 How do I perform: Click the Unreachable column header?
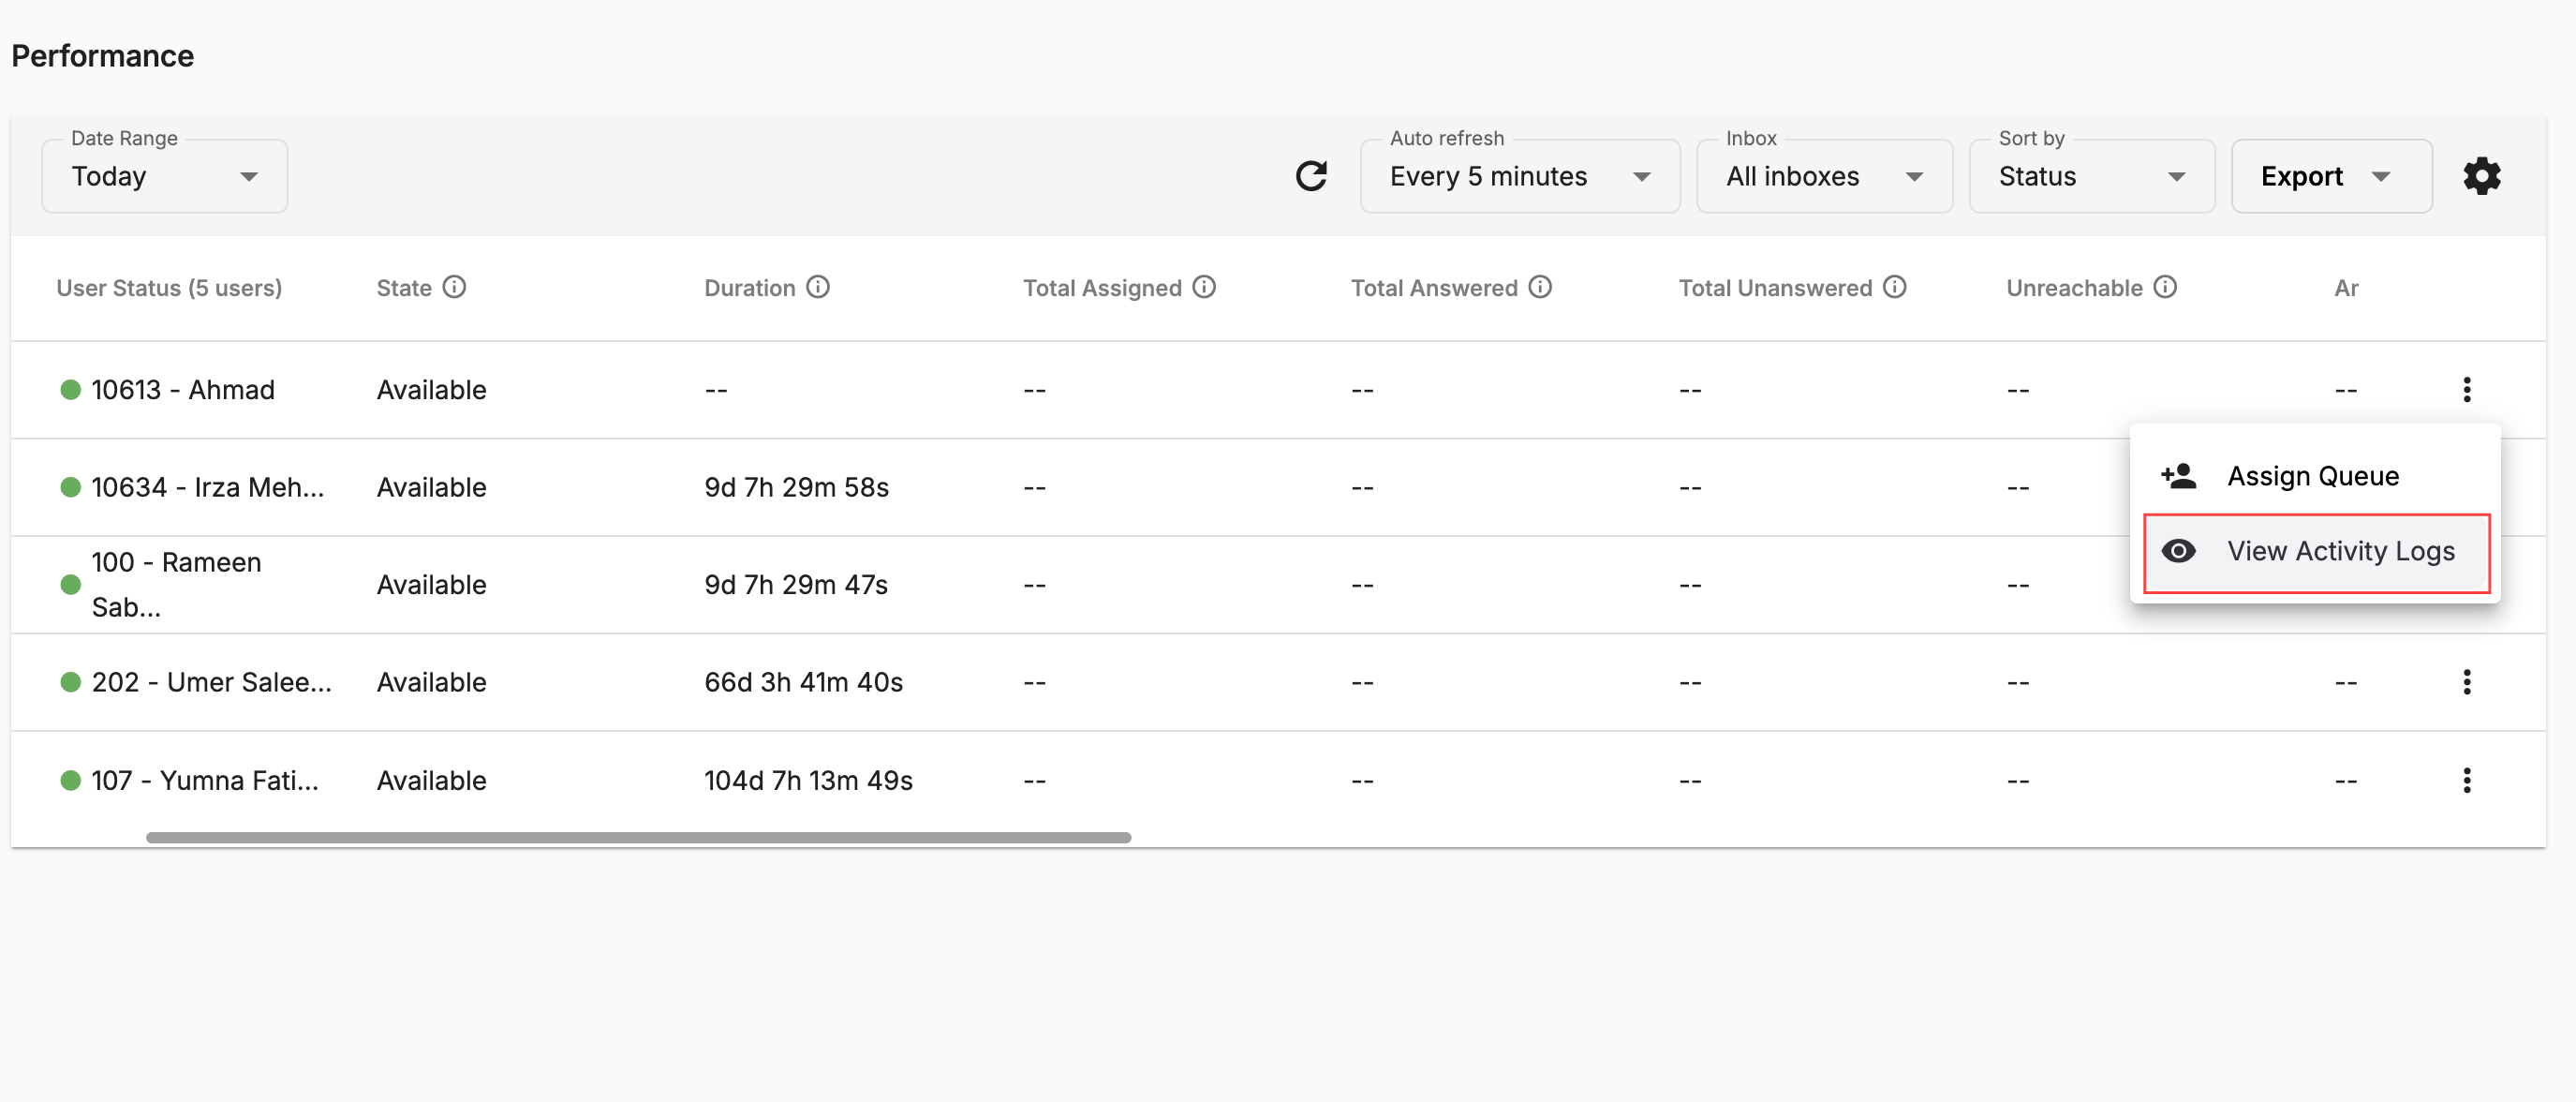2074,288
